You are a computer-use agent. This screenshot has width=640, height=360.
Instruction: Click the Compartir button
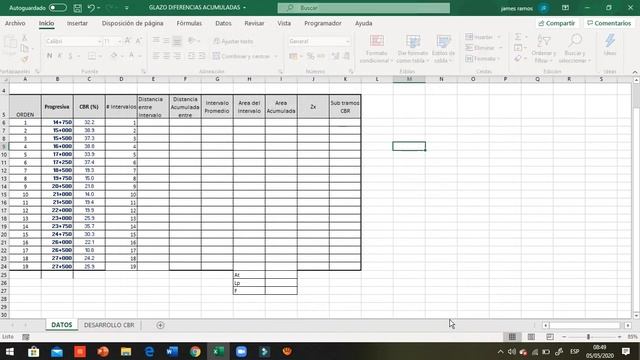[556, 23]
